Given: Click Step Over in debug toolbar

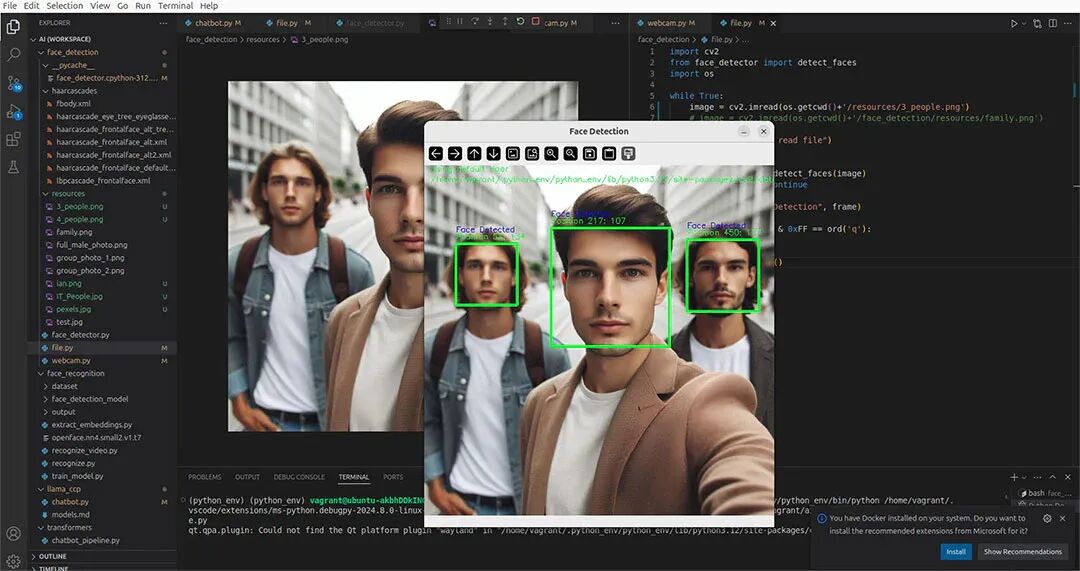Looking at the screenshot, I should [475, 22].
